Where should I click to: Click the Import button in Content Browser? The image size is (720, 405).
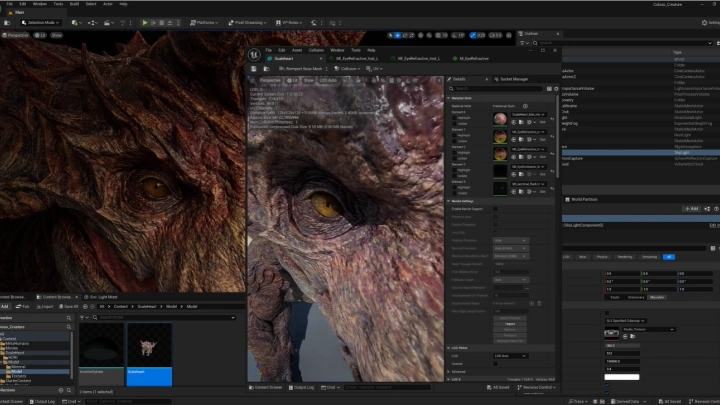pos(45,306)
